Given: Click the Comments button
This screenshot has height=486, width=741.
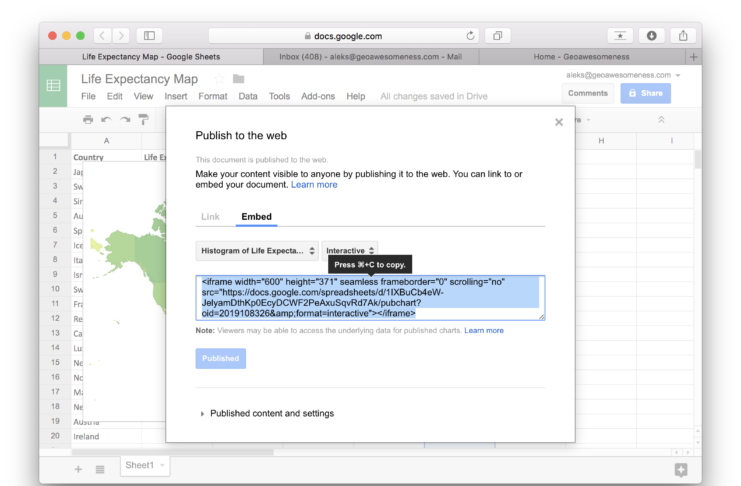Looking at the screenshot, I should (x=587, y=93).
